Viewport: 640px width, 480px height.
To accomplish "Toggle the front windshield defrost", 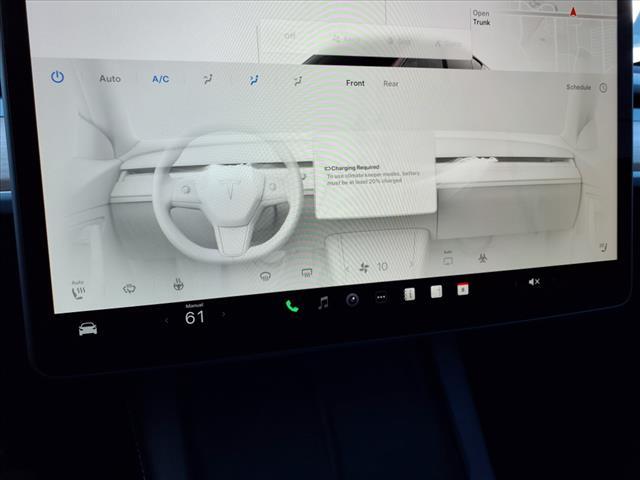I will click(265, 276).
